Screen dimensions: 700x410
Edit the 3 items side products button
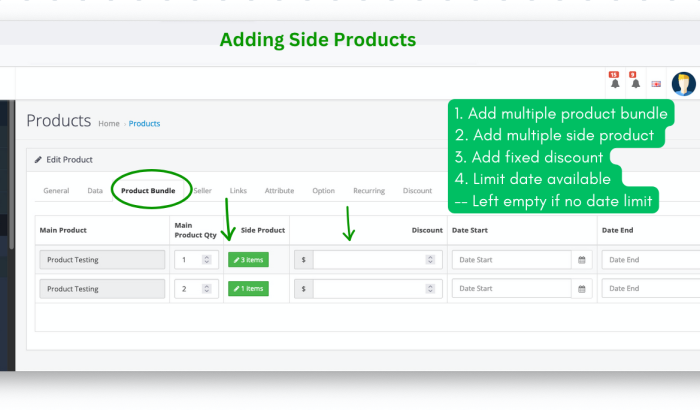click(x=248, y=260)
